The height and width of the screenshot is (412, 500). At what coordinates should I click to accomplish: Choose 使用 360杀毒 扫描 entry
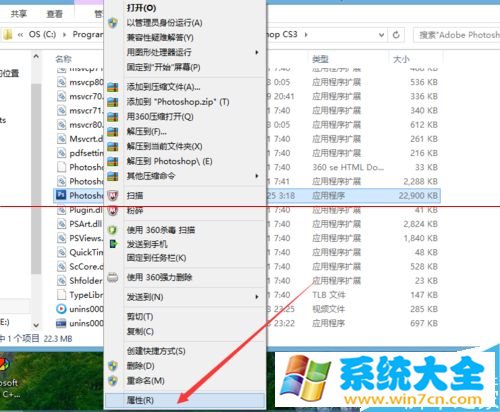[x=161, y=230]
